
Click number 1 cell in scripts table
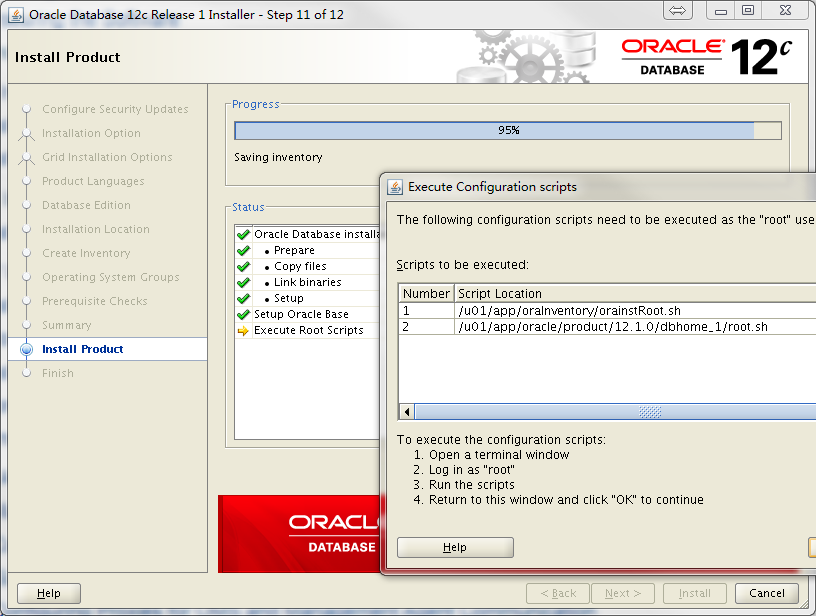click(x=426, y=311)
